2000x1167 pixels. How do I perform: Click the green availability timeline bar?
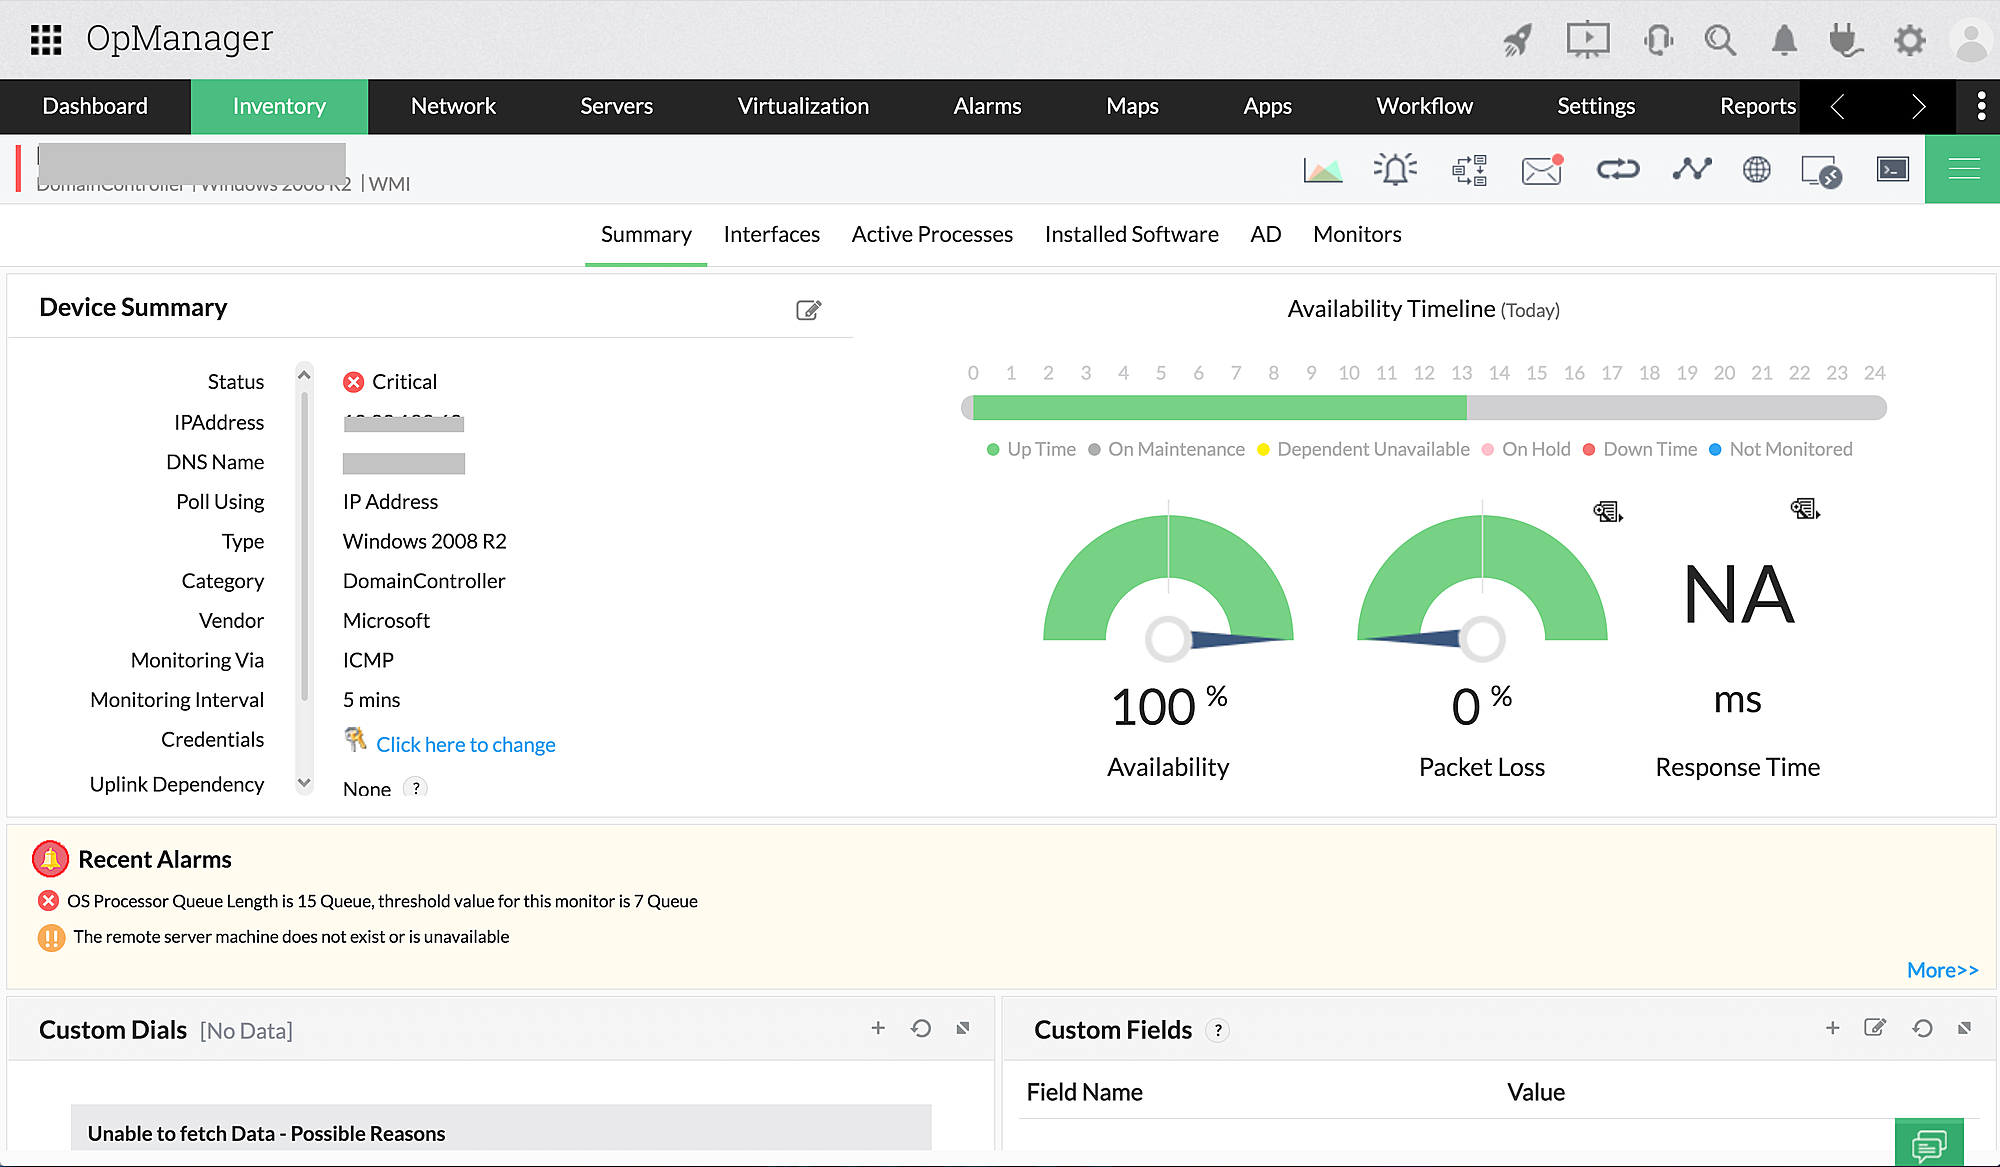point(1218,408)
